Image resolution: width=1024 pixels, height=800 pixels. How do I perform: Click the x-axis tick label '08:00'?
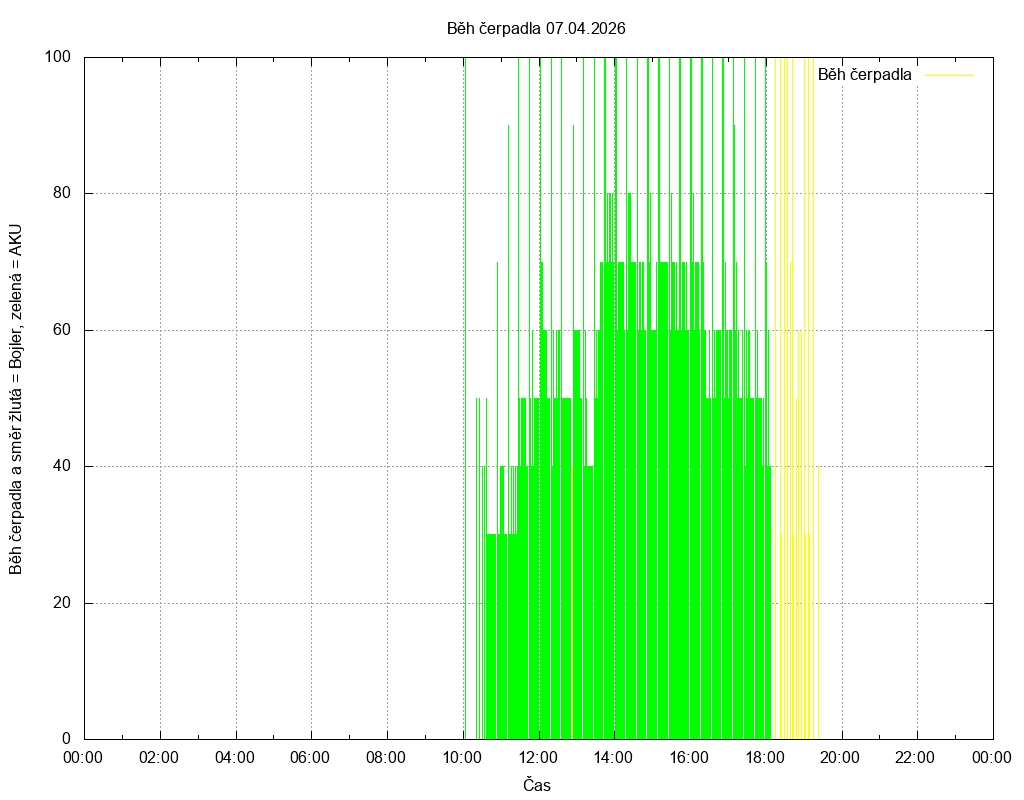click(385, 758)
